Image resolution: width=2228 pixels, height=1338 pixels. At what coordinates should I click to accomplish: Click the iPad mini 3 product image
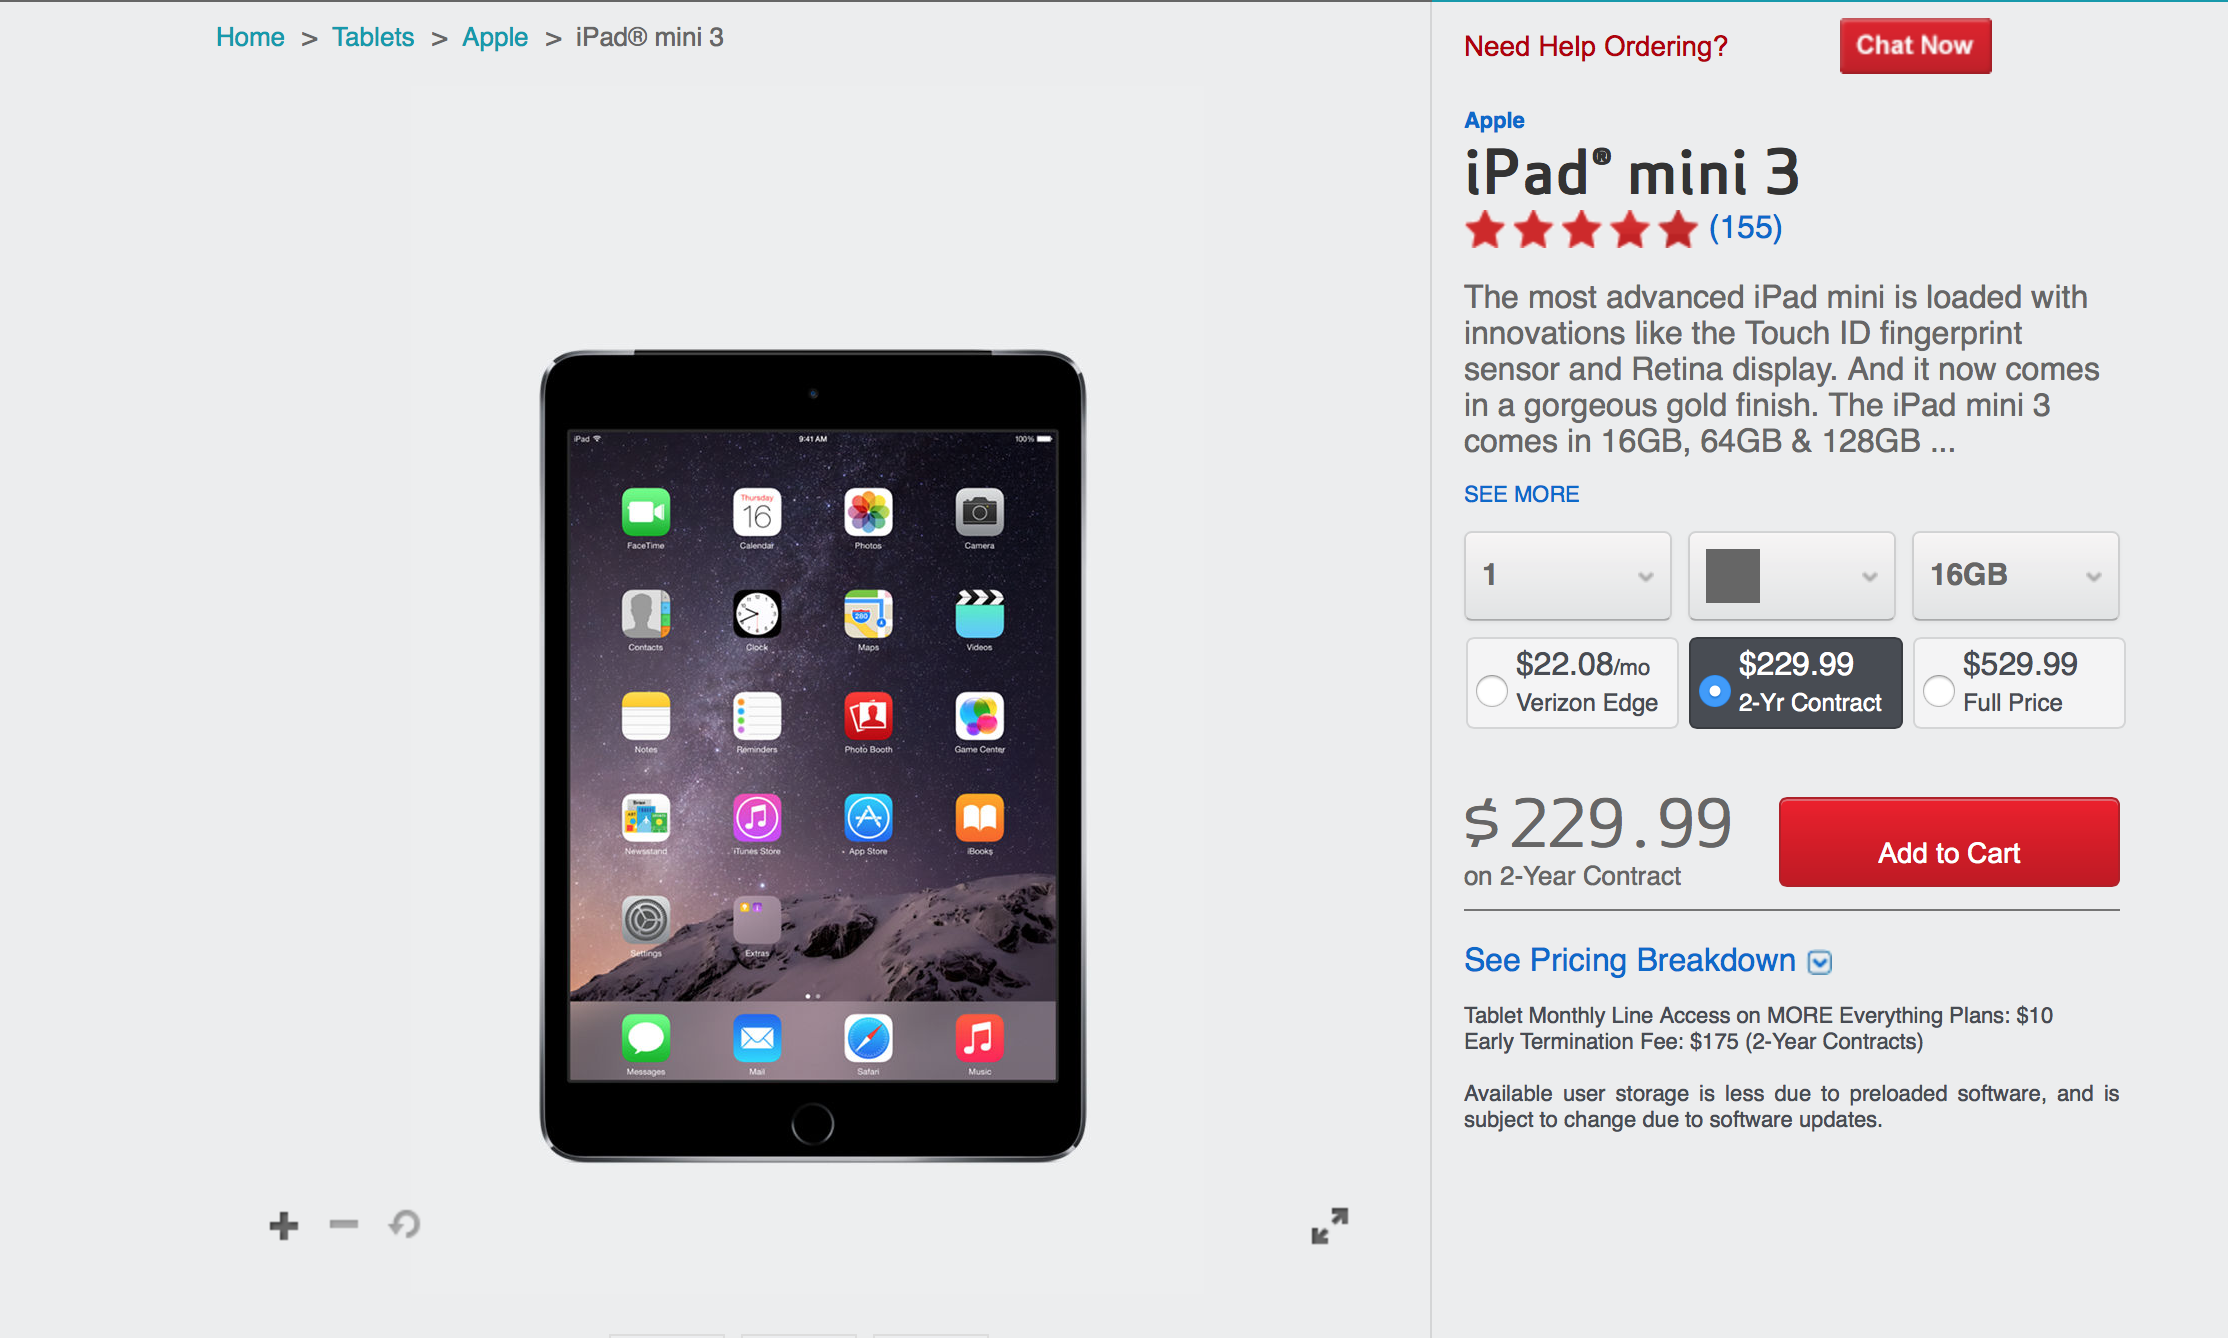click(812, 756)
